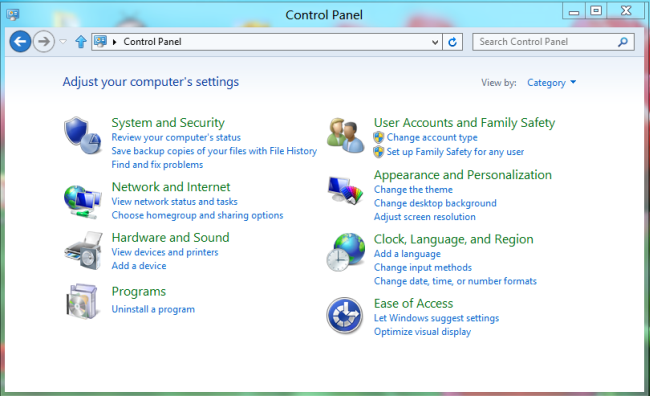Click Let Windows suggest settings
The height and width of the screenshot is (396, 650).
[437, 318]
